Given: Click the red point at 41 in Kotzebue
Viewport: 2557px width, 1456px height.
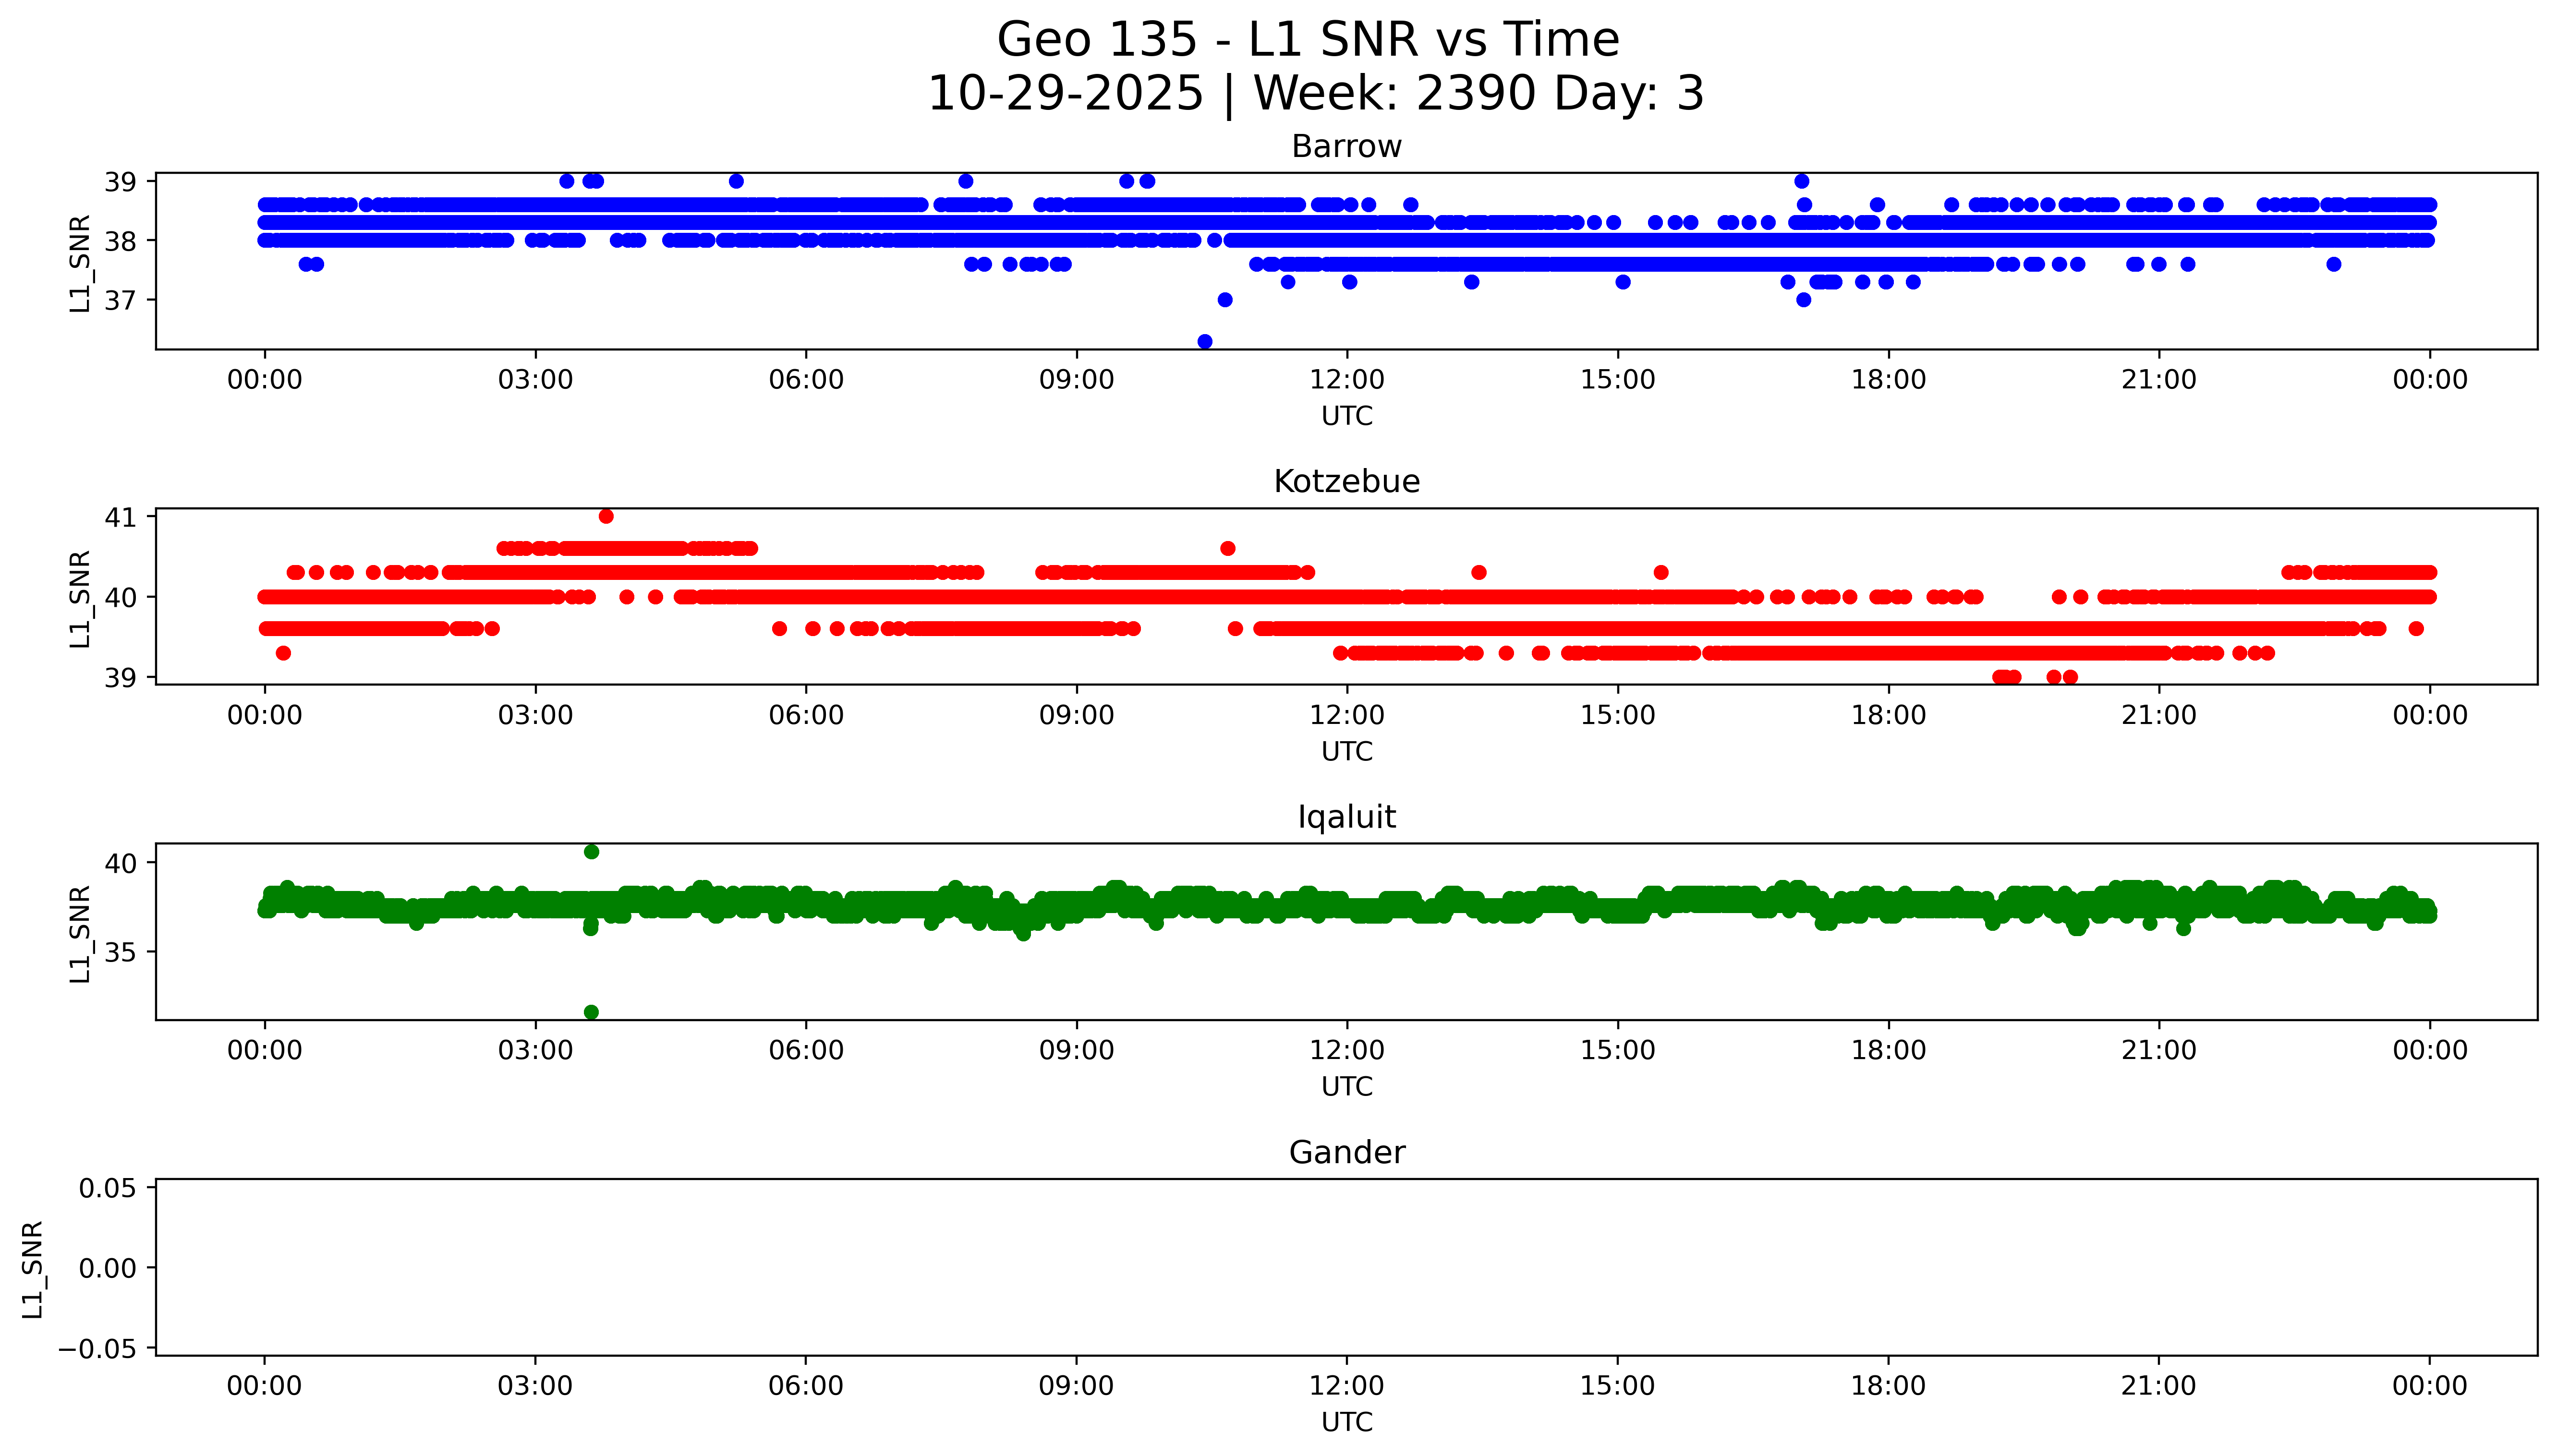Looking at the screenshot, I should point(606,516).
